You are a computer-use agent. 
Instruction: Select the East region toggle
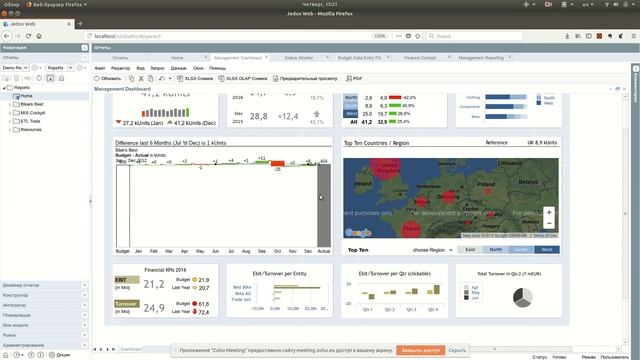point(470,249)
